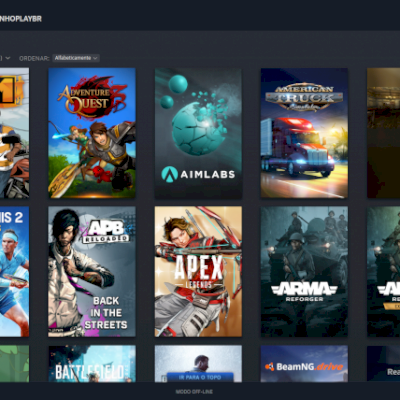Open the Arma Reforger game cover

point(304,271)
